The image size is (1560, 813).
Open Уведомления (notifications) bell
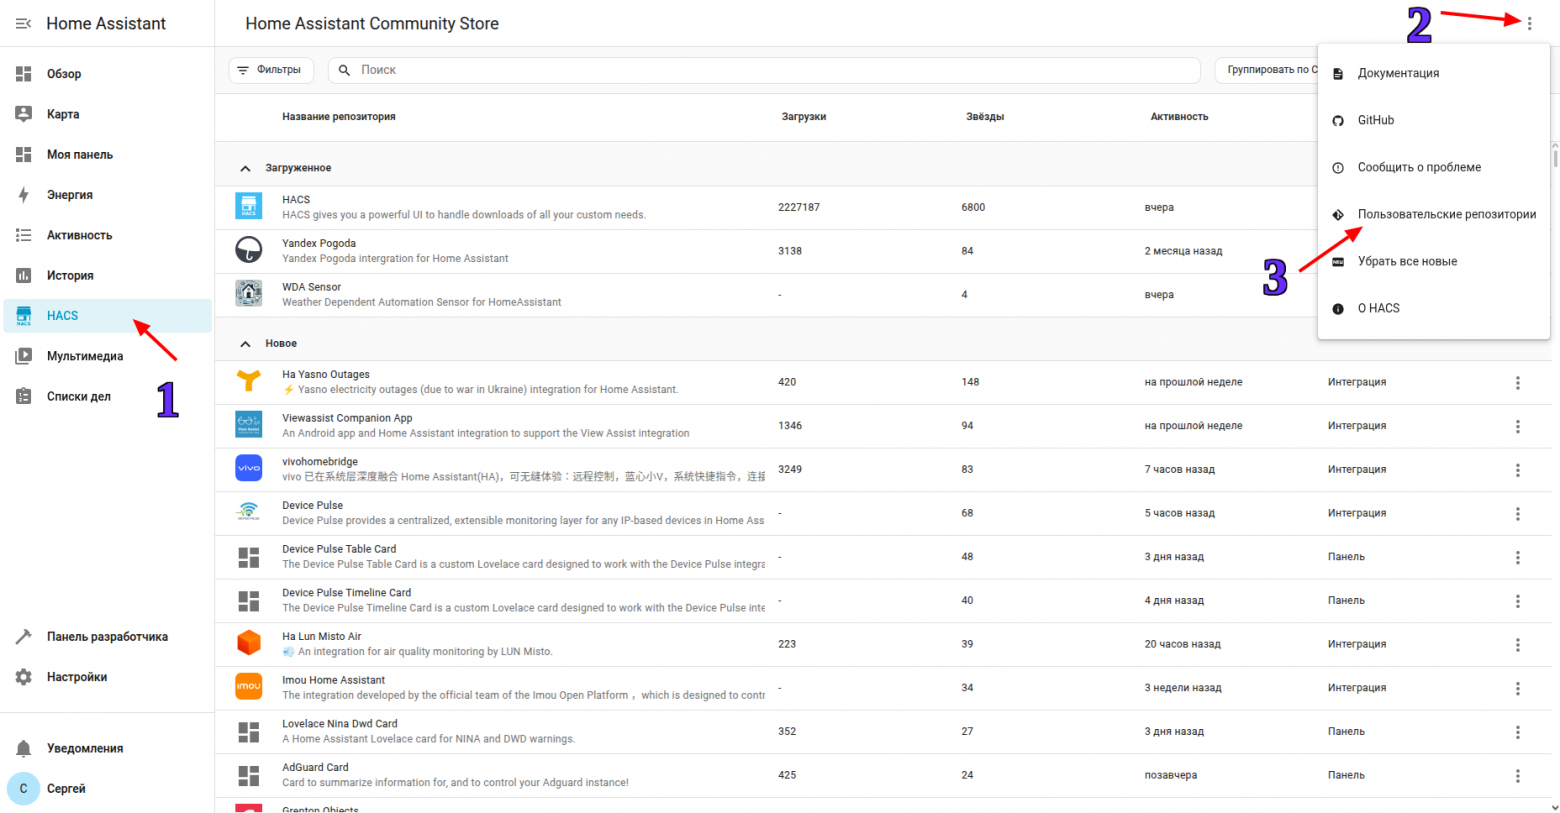coord(24,748)
